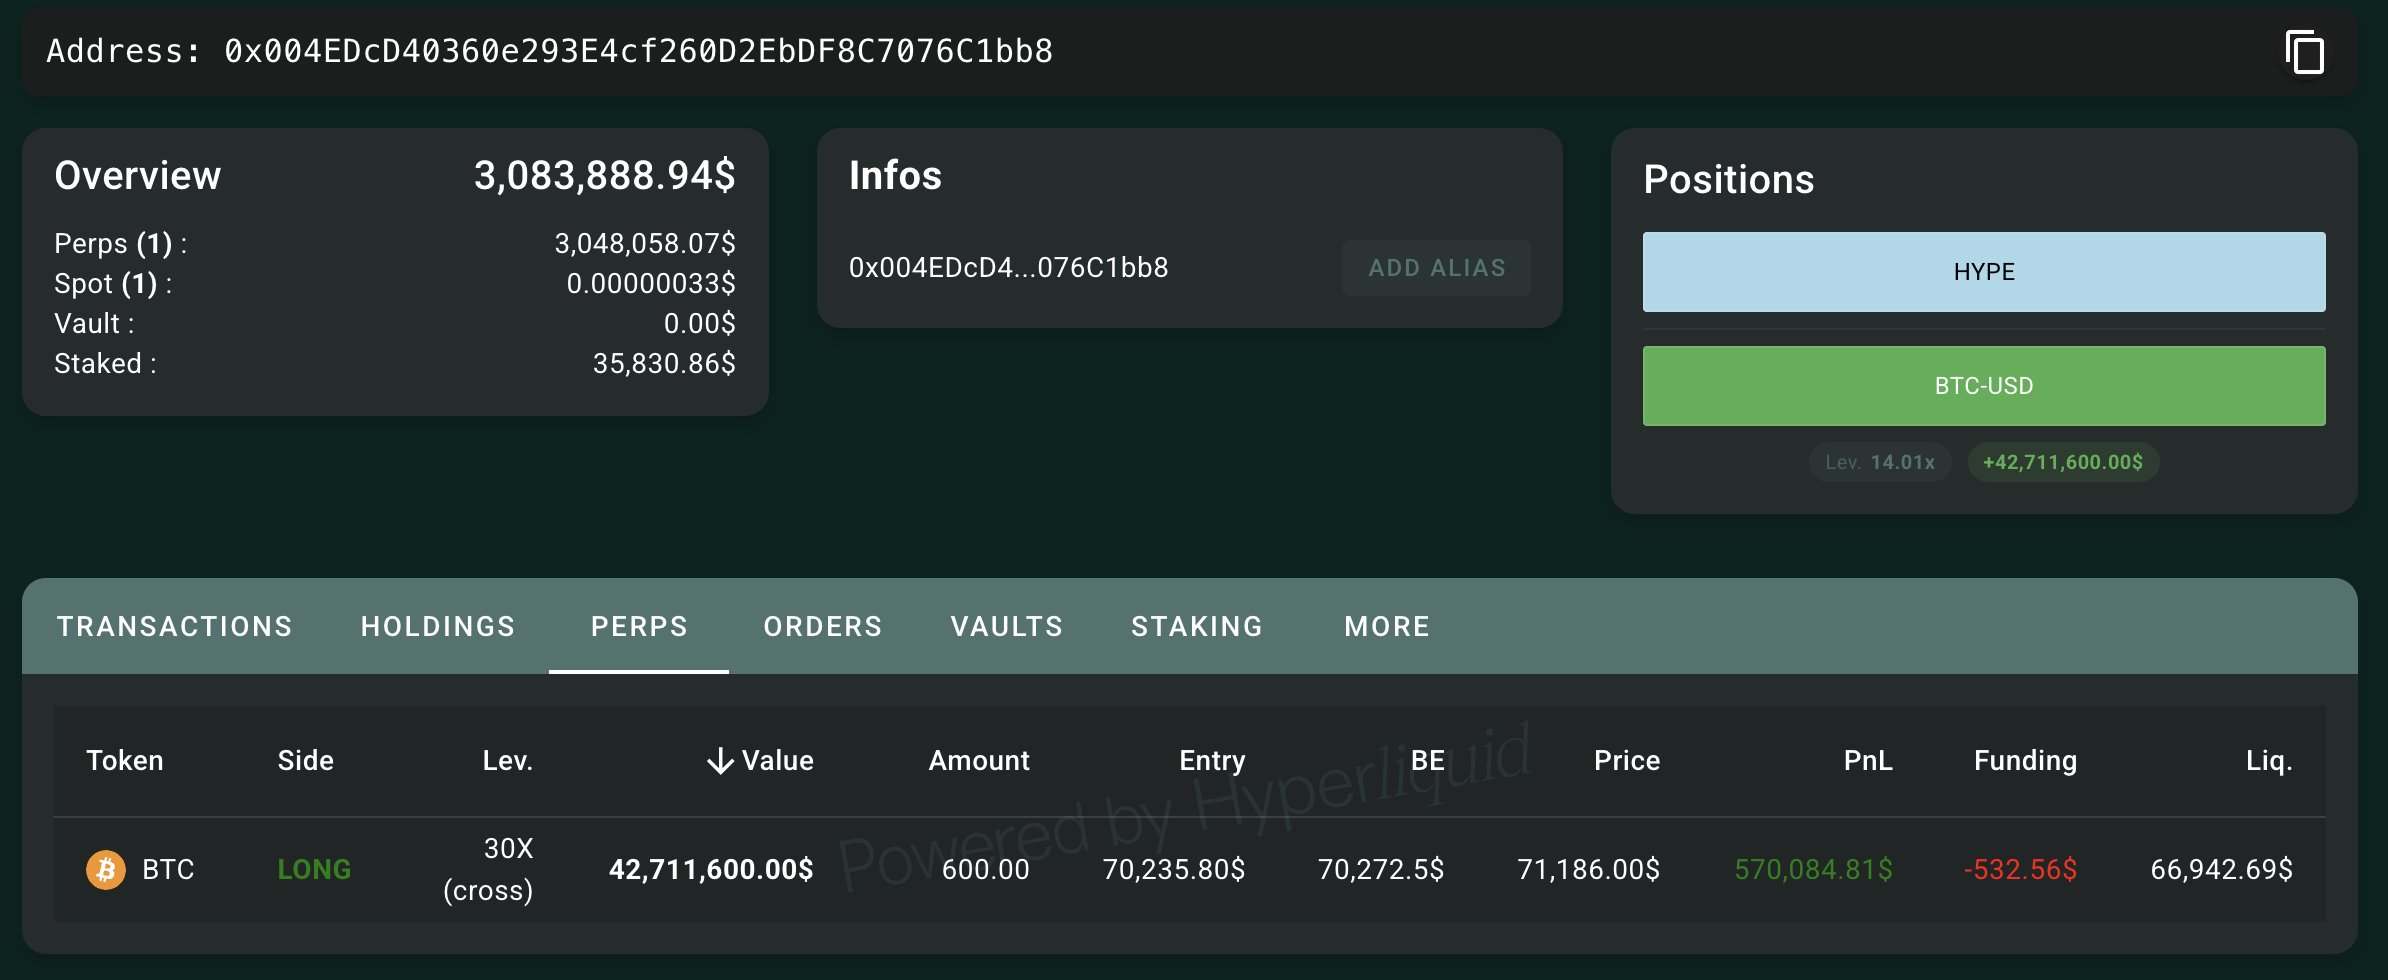2388x980 pixels.
Task: Switch to the Staking tab
Action: (1197, 627)
